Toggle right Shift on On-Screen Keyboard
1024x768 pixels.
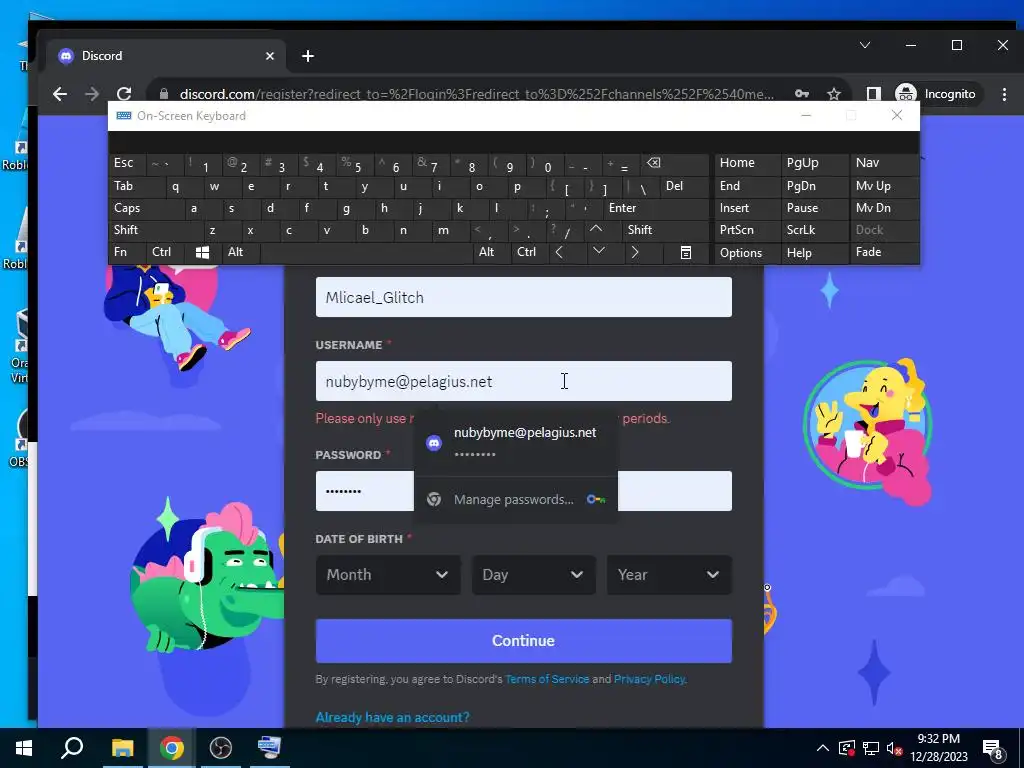point(664,230)
